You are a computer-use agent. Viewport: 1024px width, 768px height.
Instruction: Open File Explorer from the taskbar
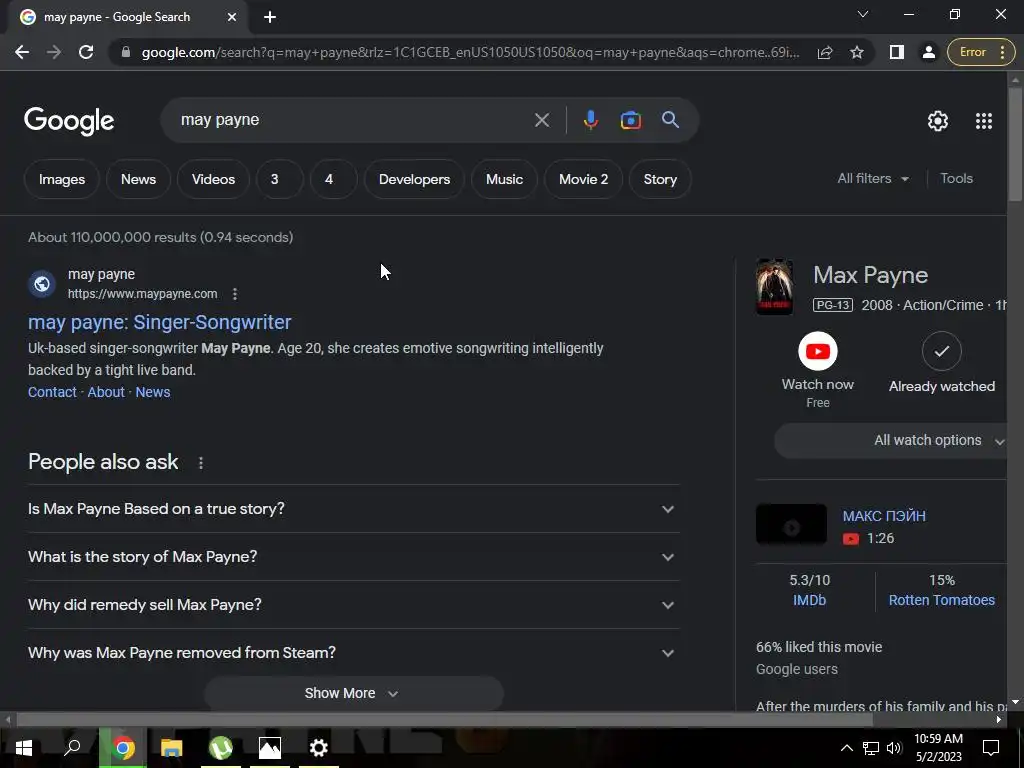[171, 748]
